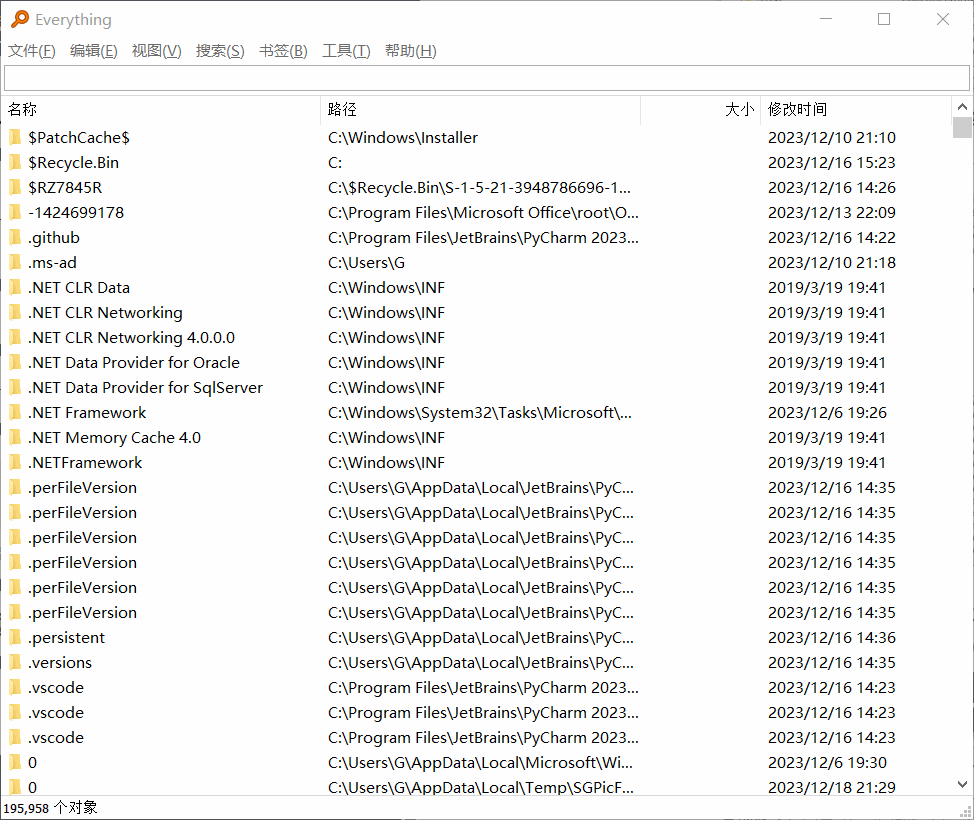Sort by the 路径 column header
This screenshot has height=820, width=974.
481,109
